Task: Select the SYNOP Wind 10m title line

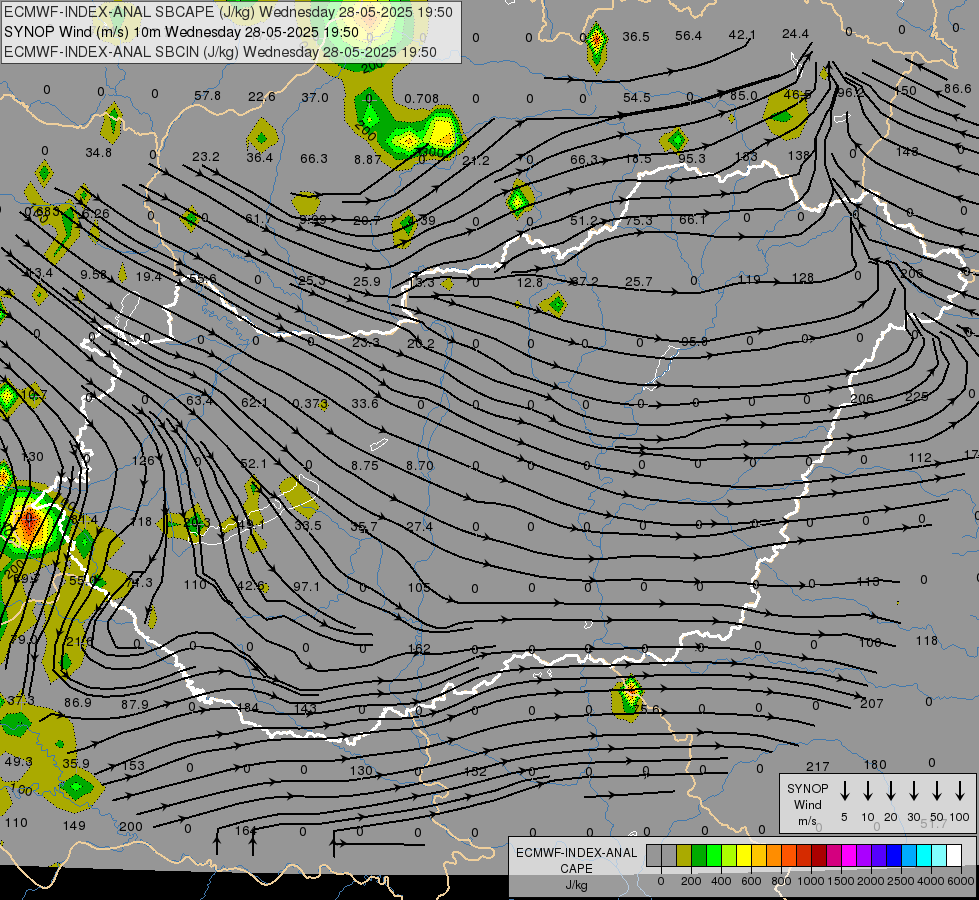Action: click(181, 32)
